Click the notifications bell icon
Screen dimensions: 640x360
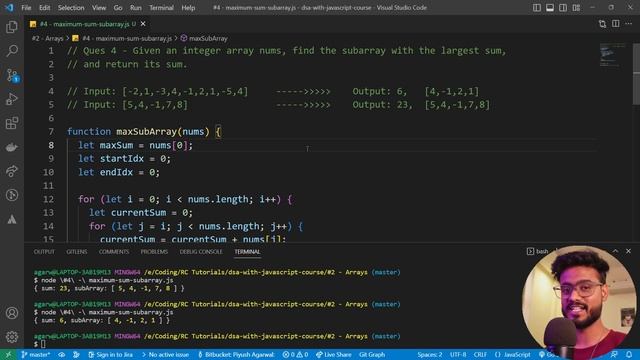[629, 355]
